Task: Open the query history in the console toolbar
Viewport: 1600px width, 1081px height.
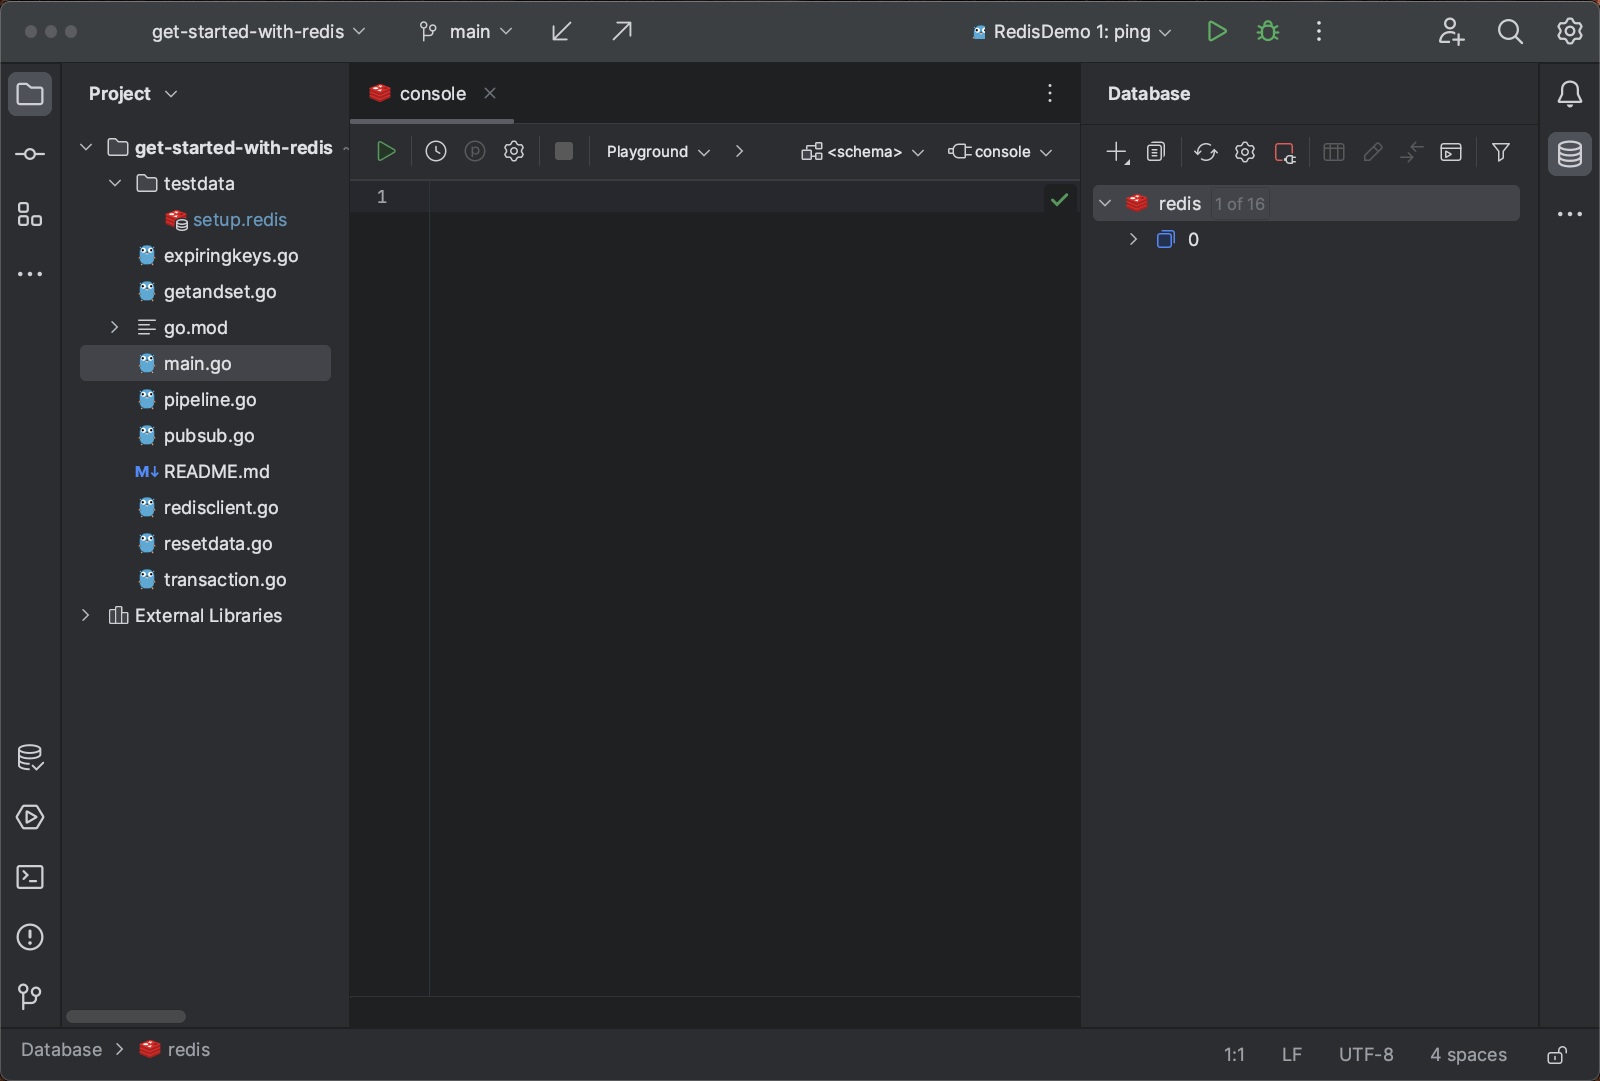Action: point(435,151)
